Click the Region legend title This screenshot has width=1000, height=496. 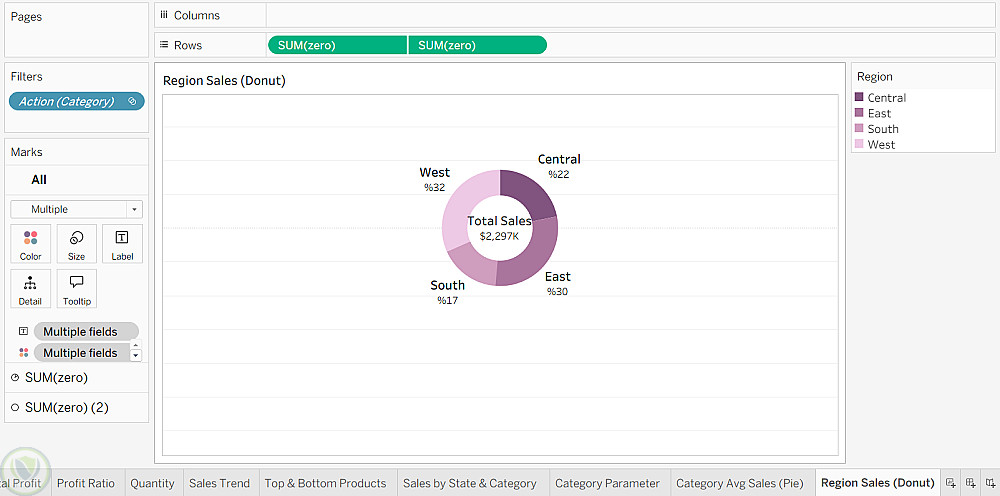(874, 77)
